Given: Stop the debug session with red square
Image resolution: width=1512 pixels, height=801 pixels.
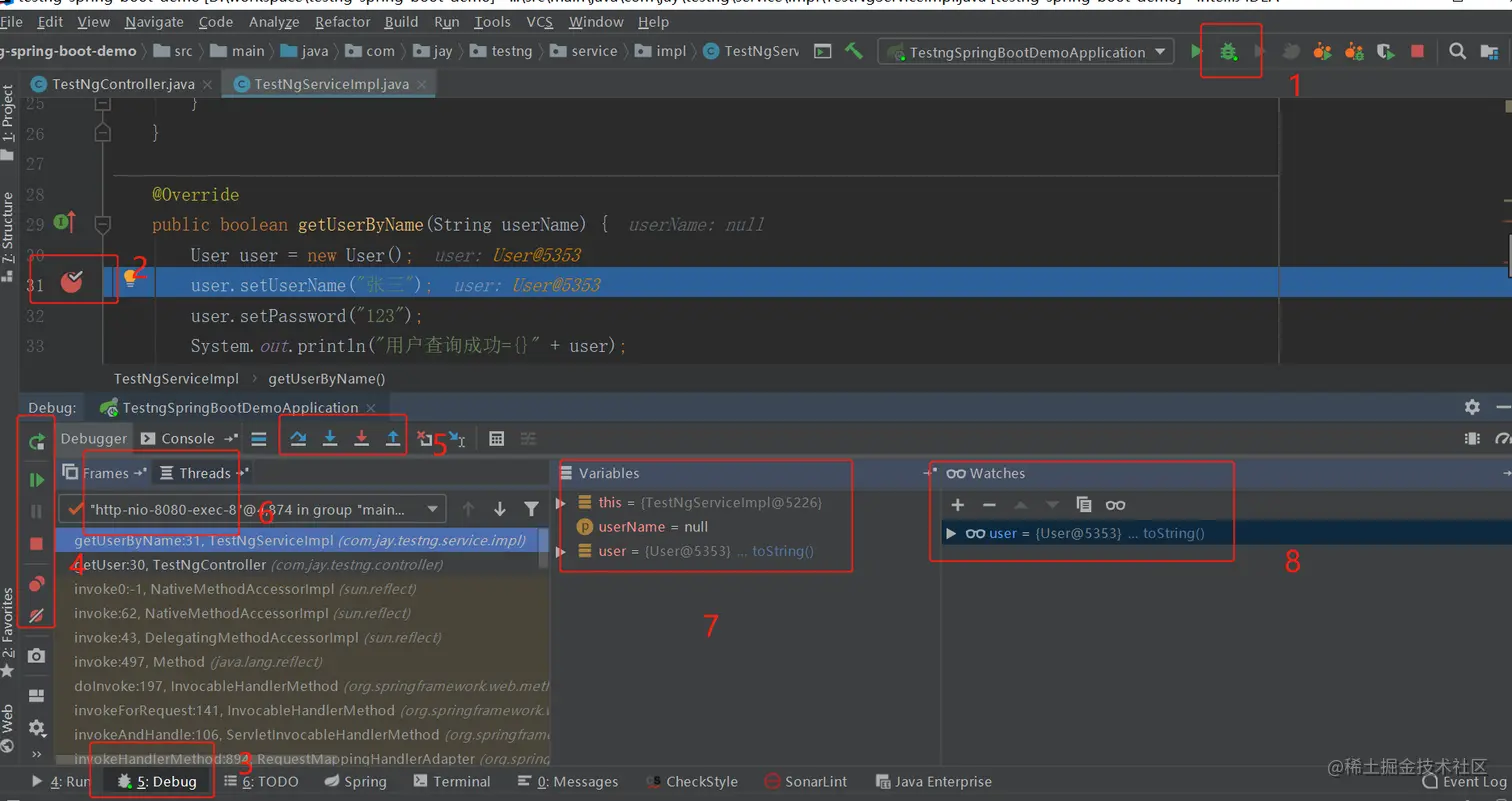Looking at the screenshot, I should [37, 544].
